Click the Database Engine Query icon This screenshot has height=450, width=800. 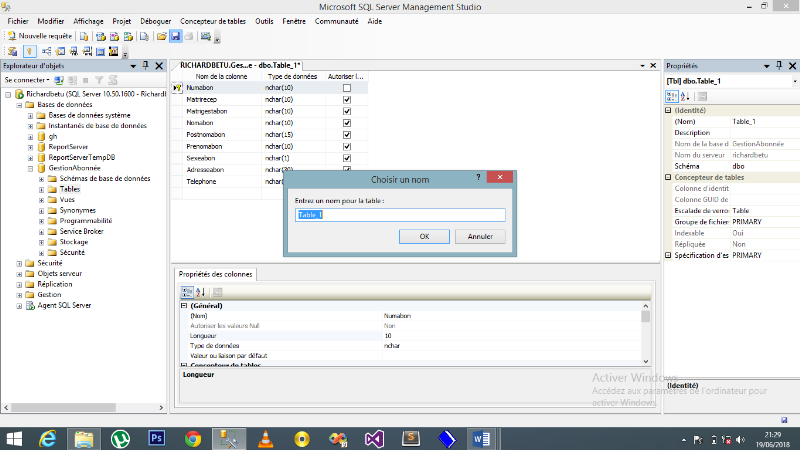point(84,36)
